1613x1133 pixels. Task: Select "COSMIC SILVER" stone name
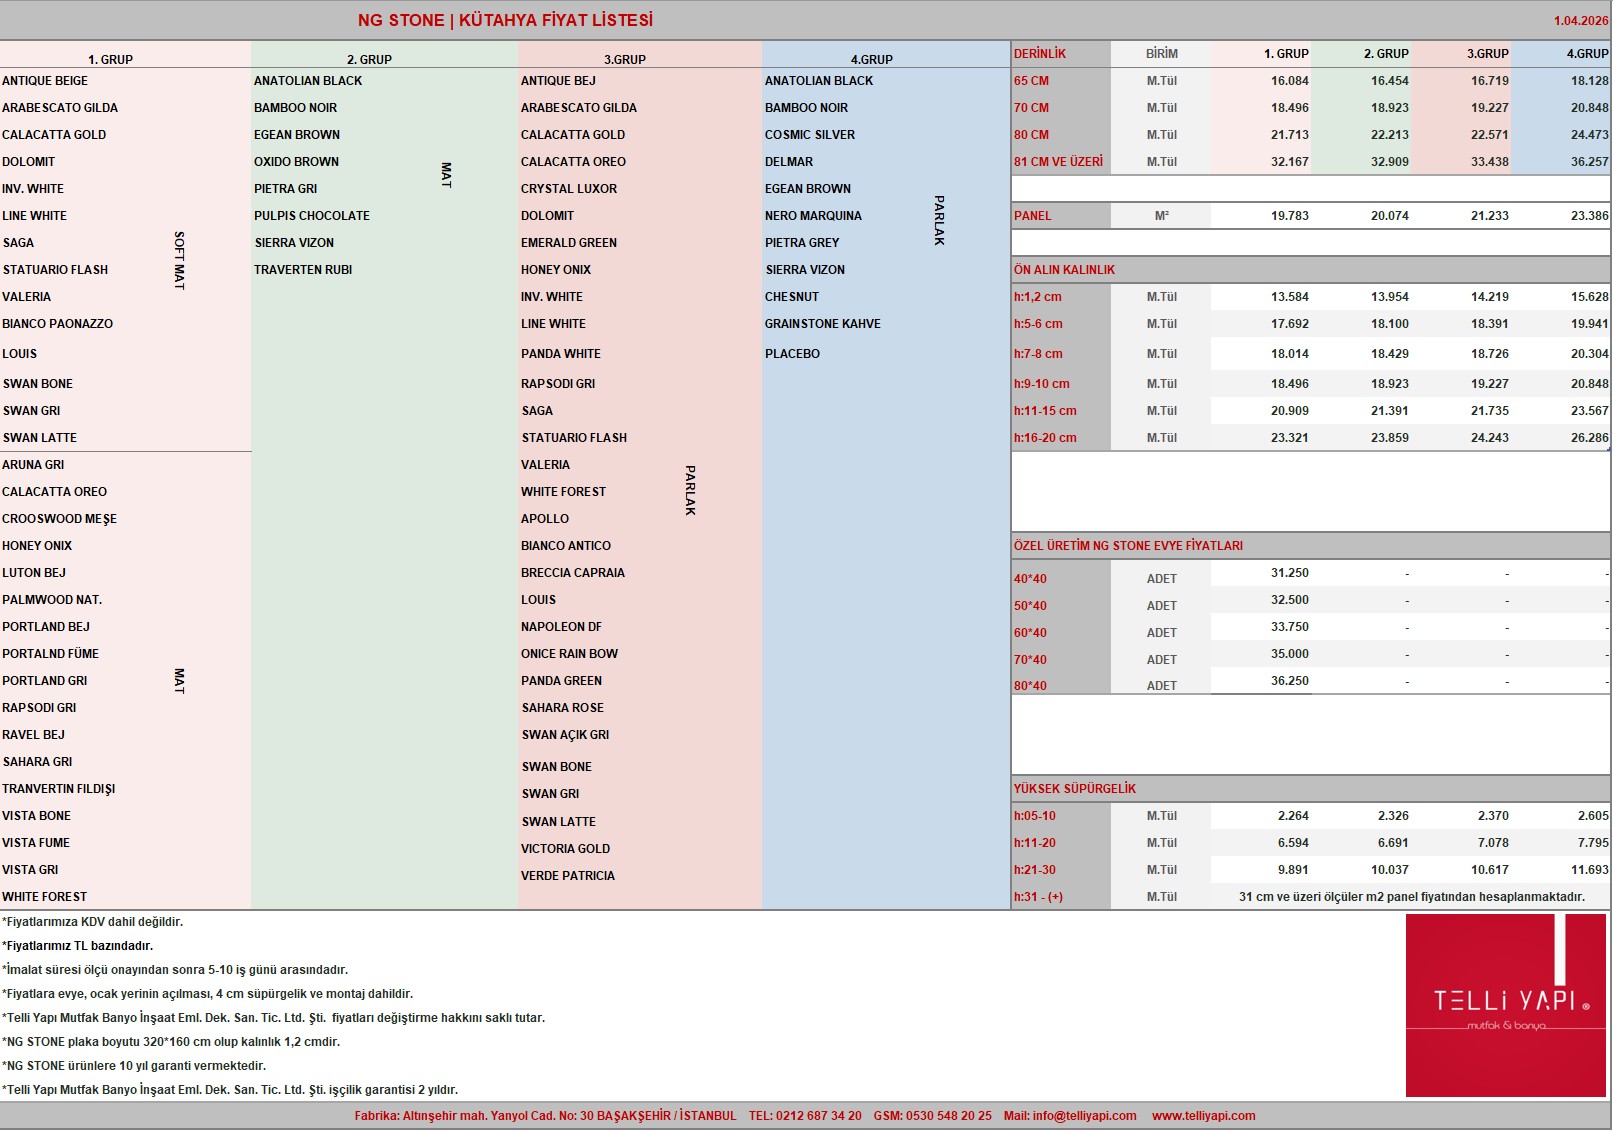810,135
